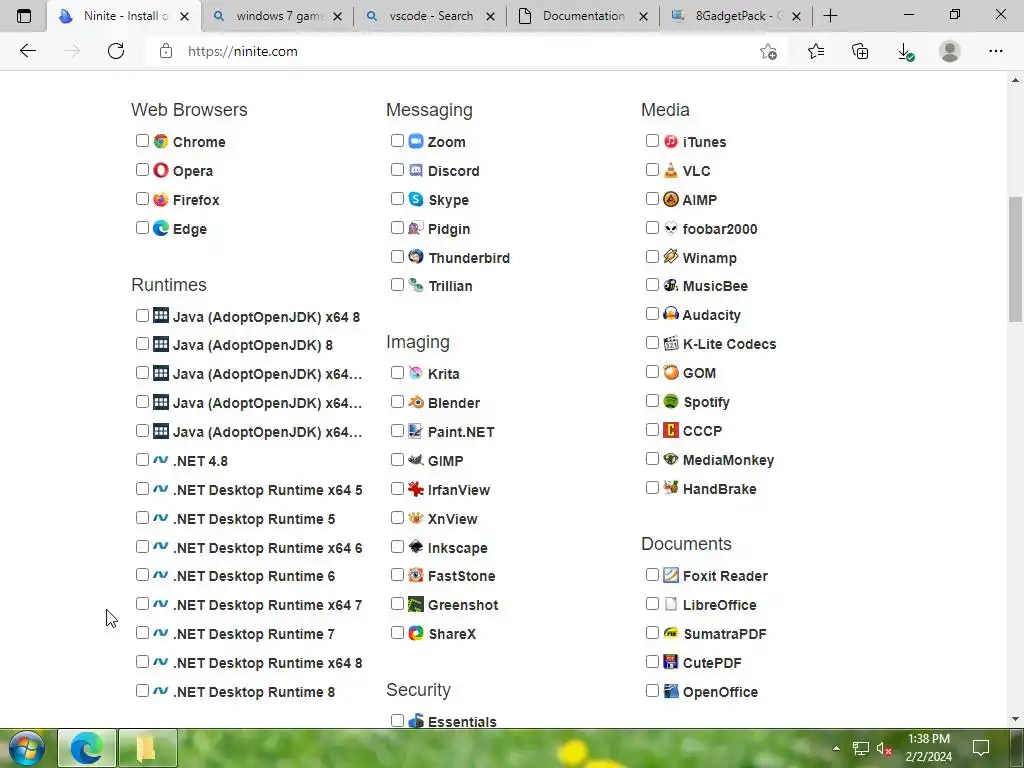Check the SumatraPDF checkbox
The height and width of the screenshot is (768, 1024).
click(x=652, y=632)
